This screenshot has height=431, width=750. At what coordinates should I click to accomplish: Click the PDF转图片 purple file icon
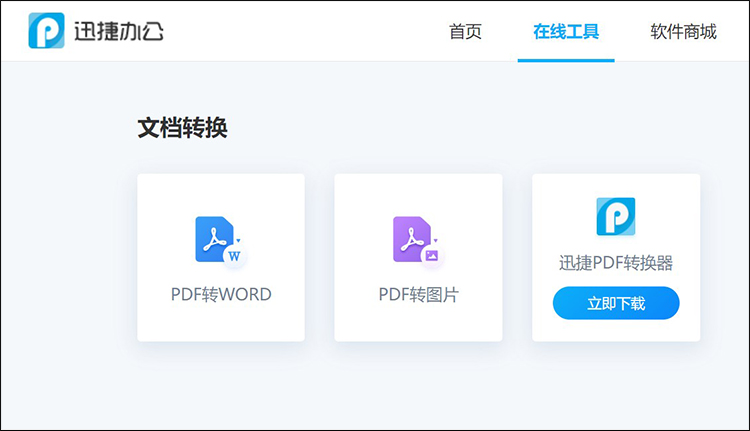(x=419, y=241)
